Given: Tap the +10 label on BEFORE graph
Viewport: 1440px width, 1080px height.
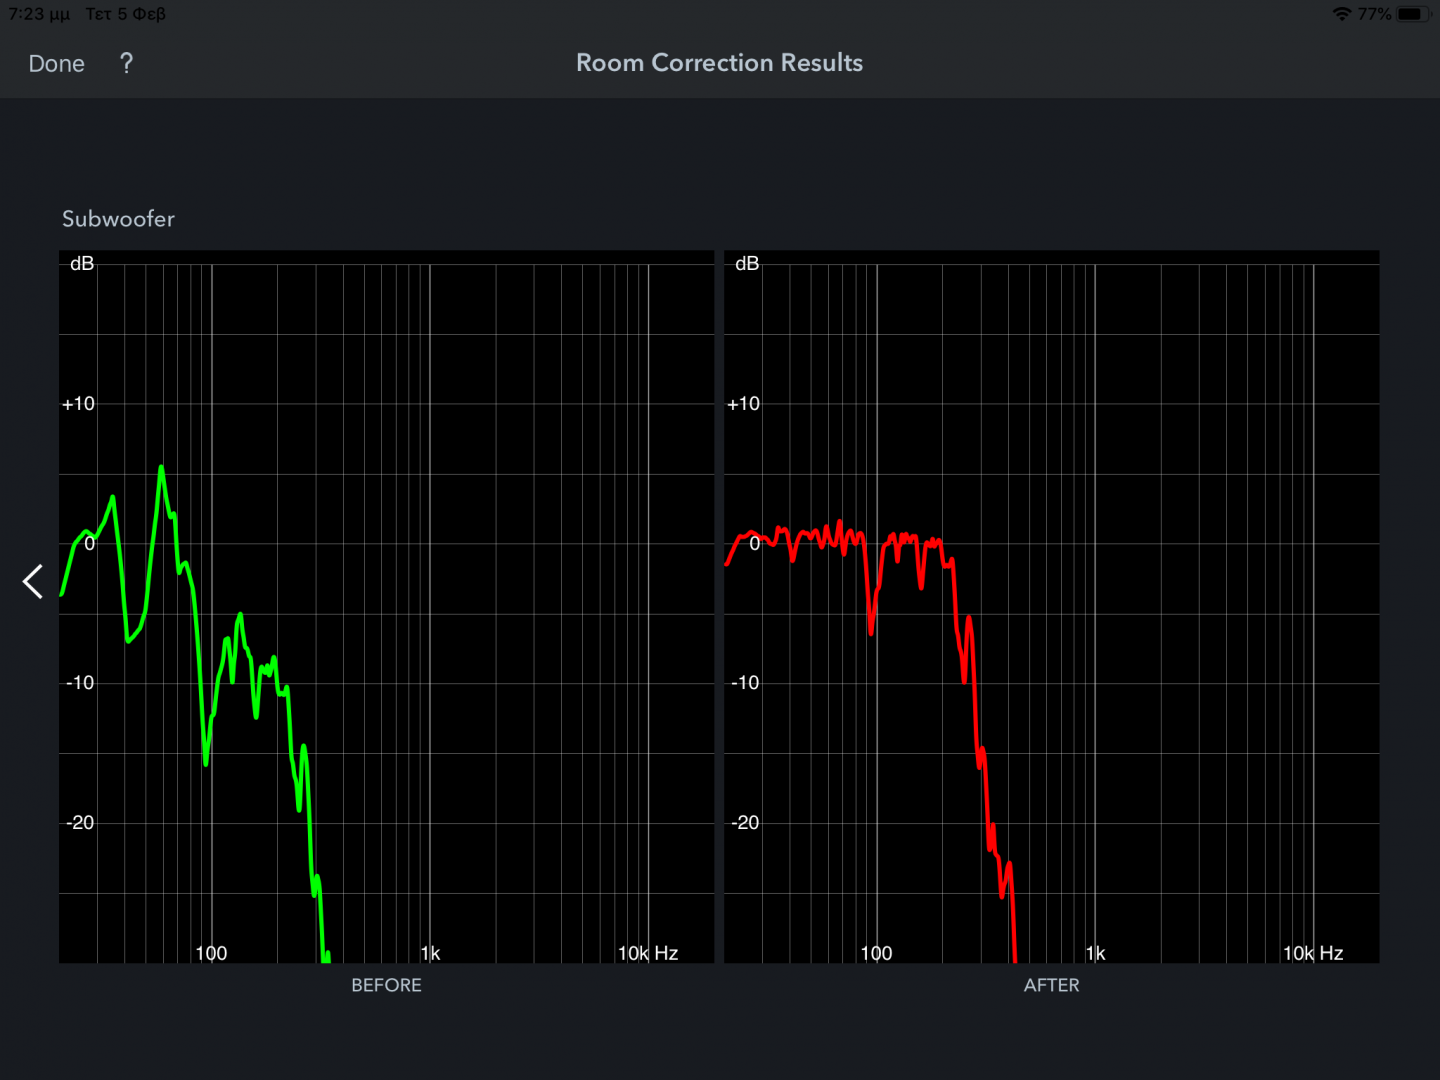Looking at the screenshot, I should [78, 404].
